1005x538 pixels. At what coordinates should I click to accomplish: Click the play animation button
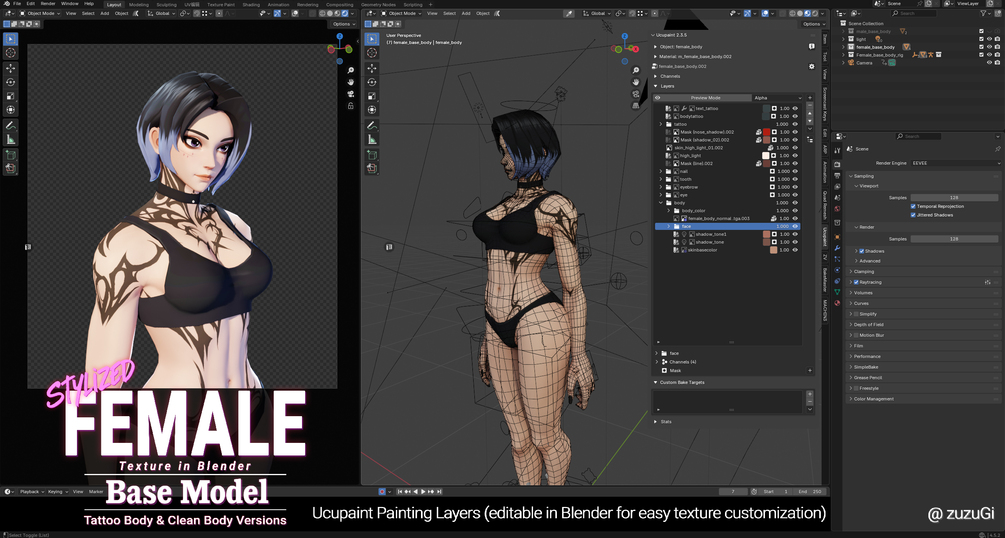[422, 492]
